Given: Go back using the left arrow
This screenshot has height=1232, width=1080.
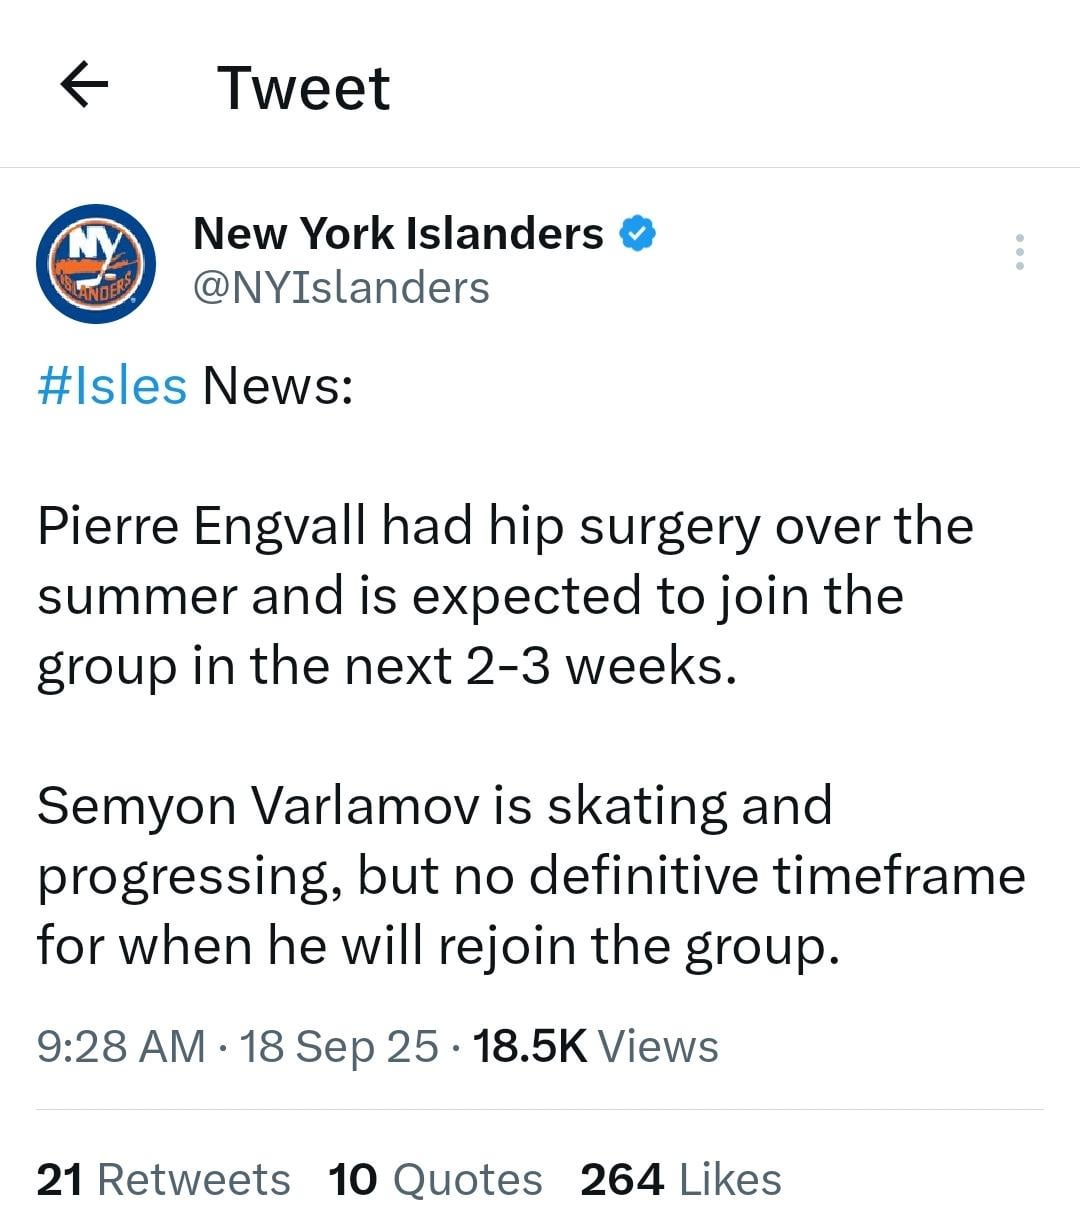Looking at the screenshot, I should 84,86.
